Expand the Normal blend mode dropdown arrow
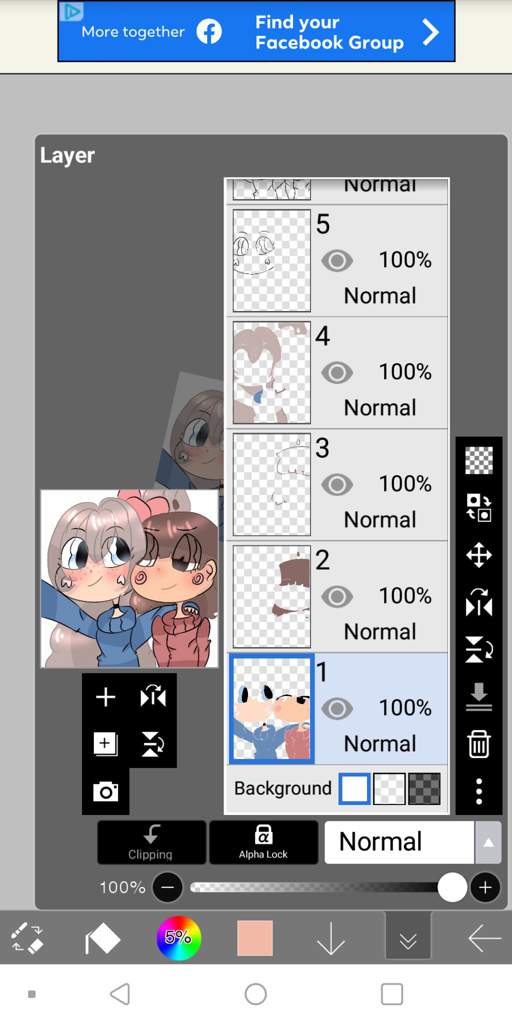 pyautogui.click(x=488, y=842)
